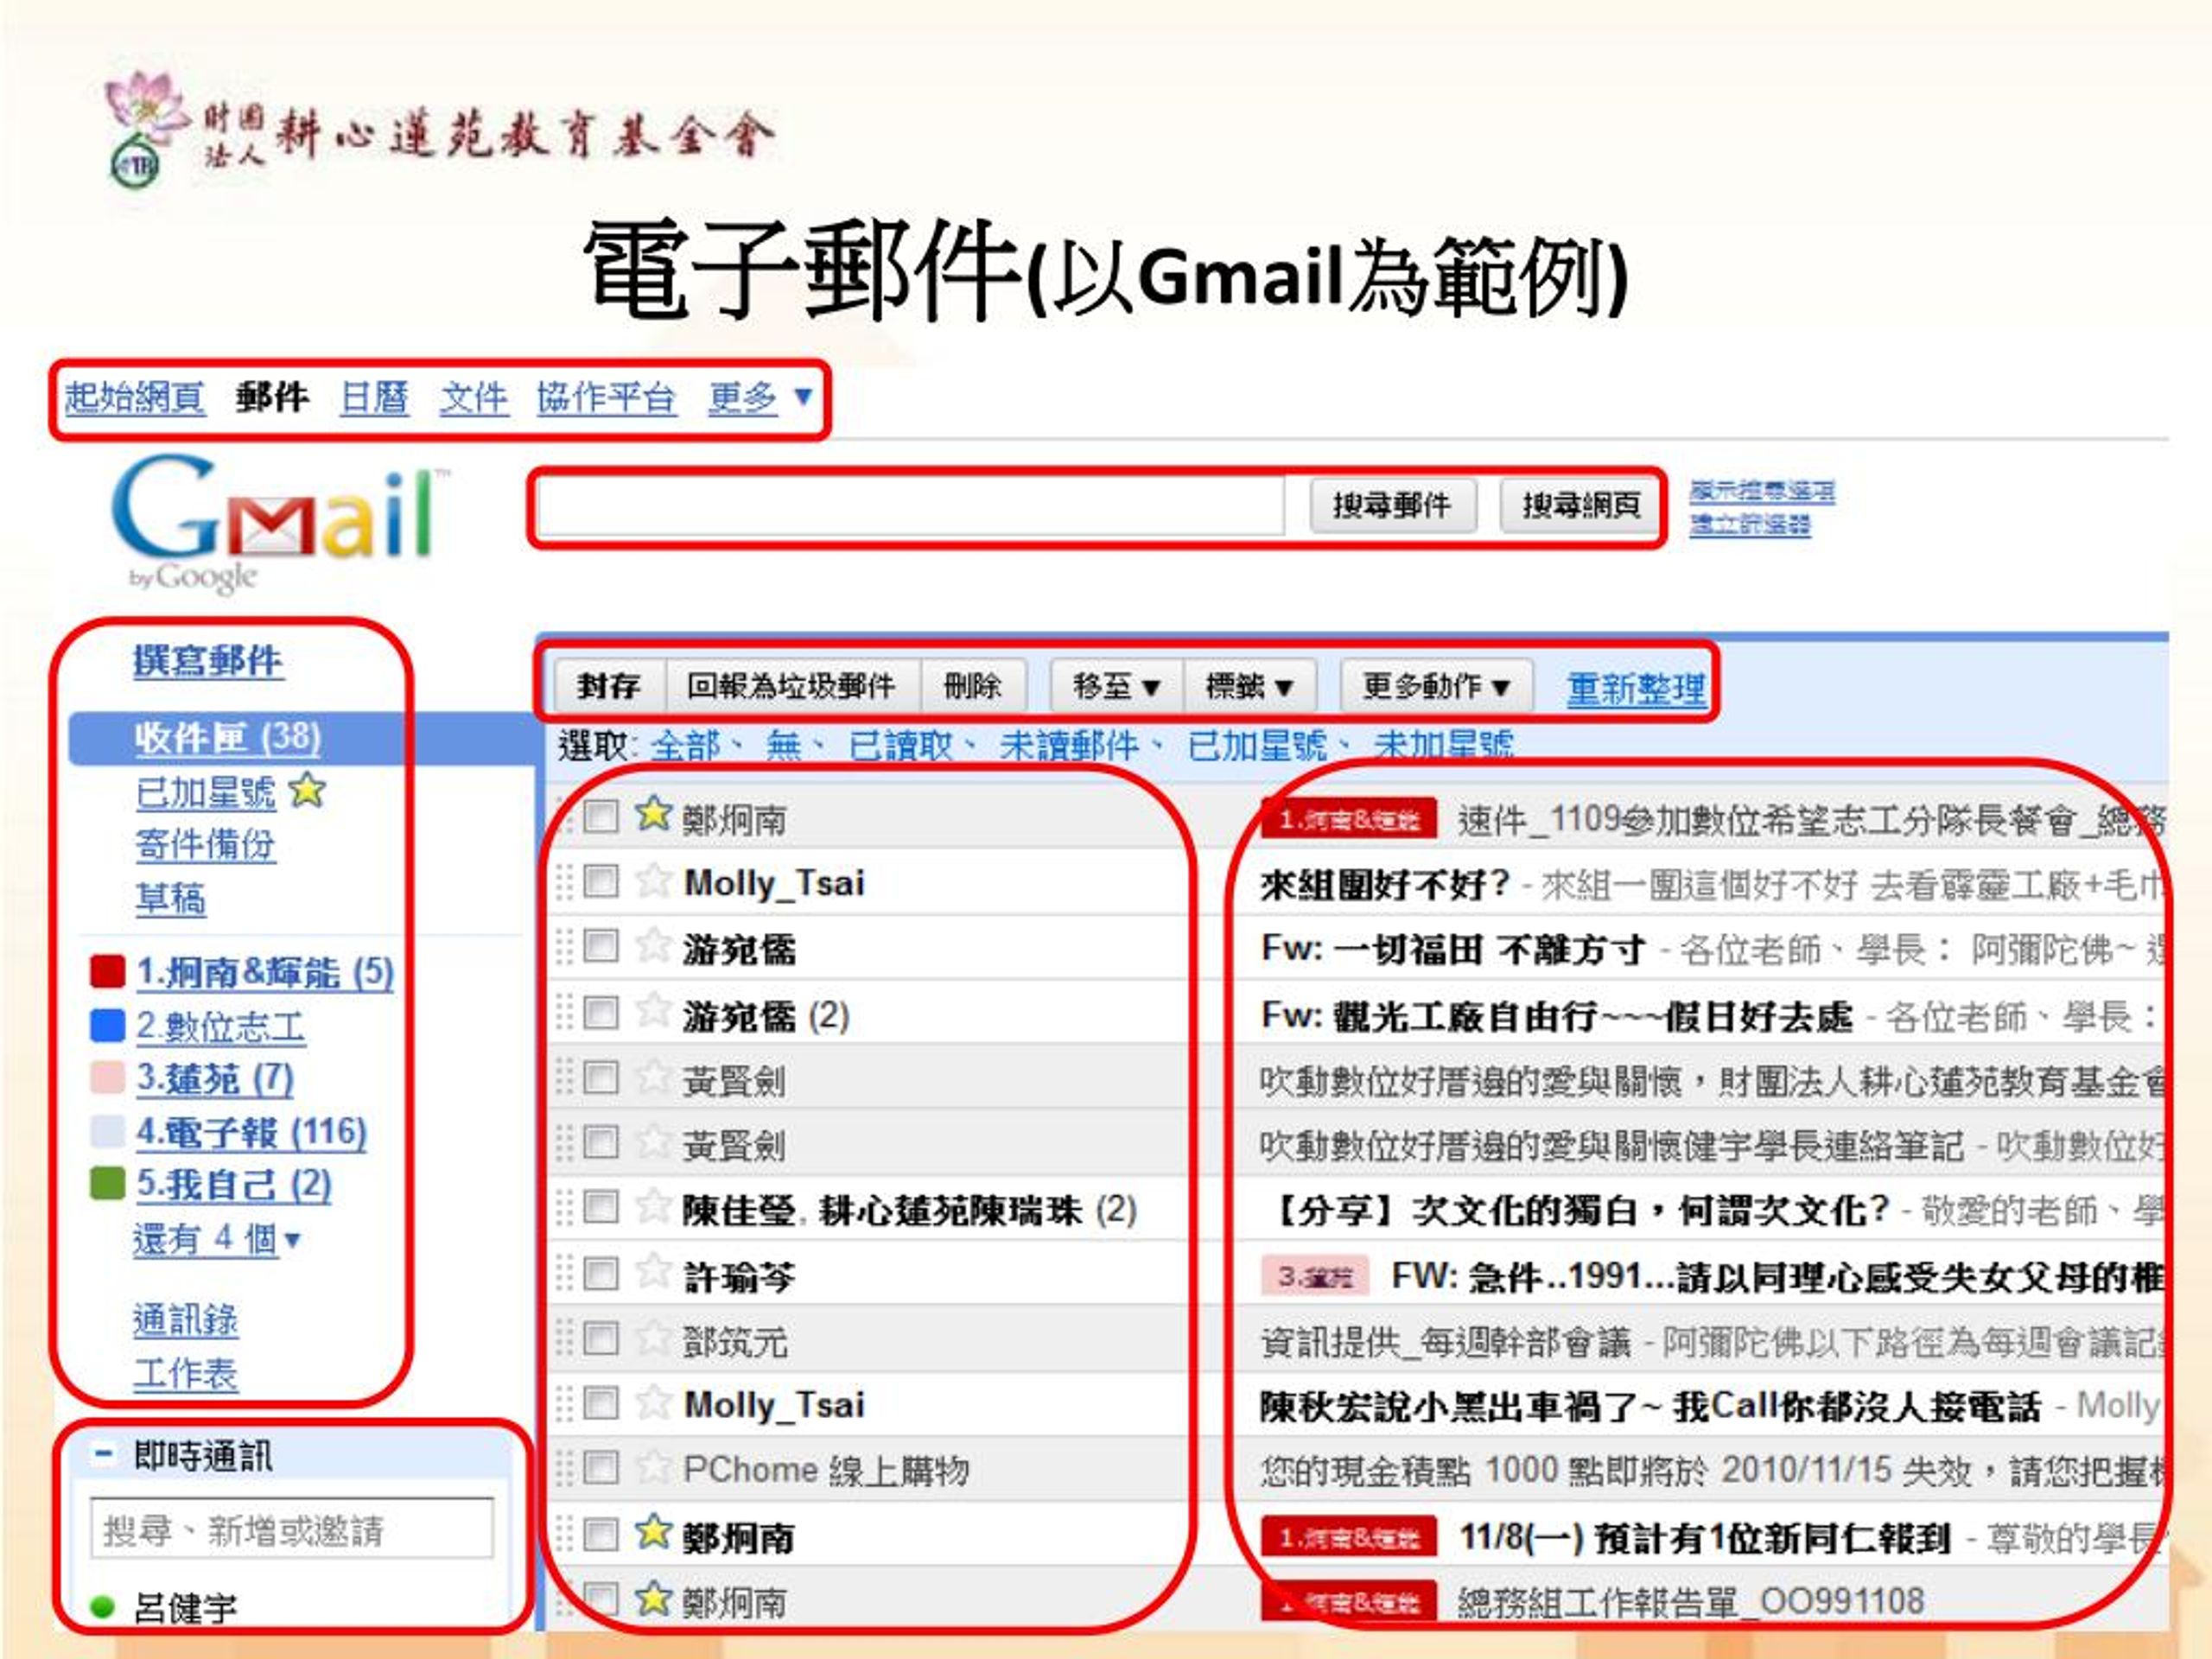Viewport: 2212px width, 1659px height.
Task: Click 顯示搜尋選項 link
Action: pyautogui.click(x=1762, y=491)
